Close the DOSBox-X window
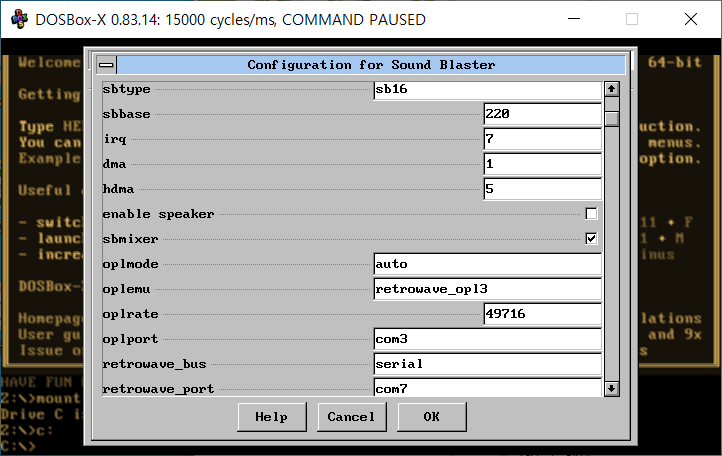The height and width of the screenshot is (456, 722). [691, 19]
